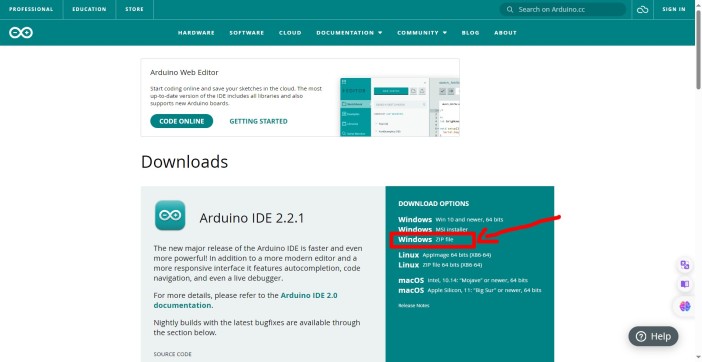702x362 pixels.
Task: Open the Blog menu item
Action: (471, 33)
